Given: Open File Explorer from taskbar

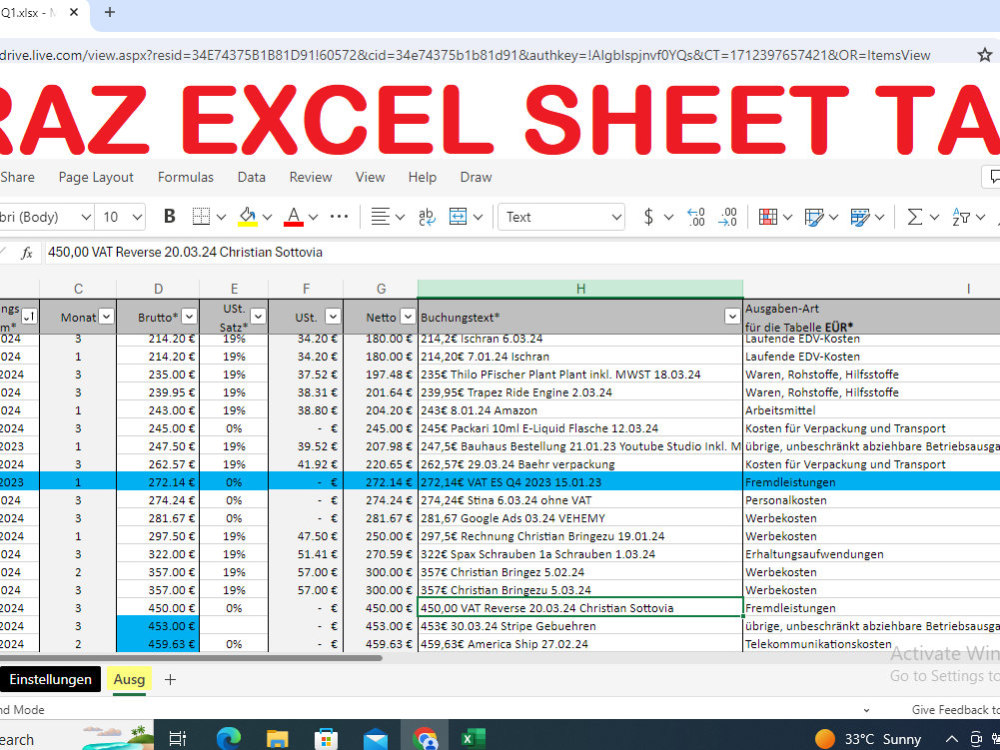Looking at the screenshot, I should tap(277, 739).
